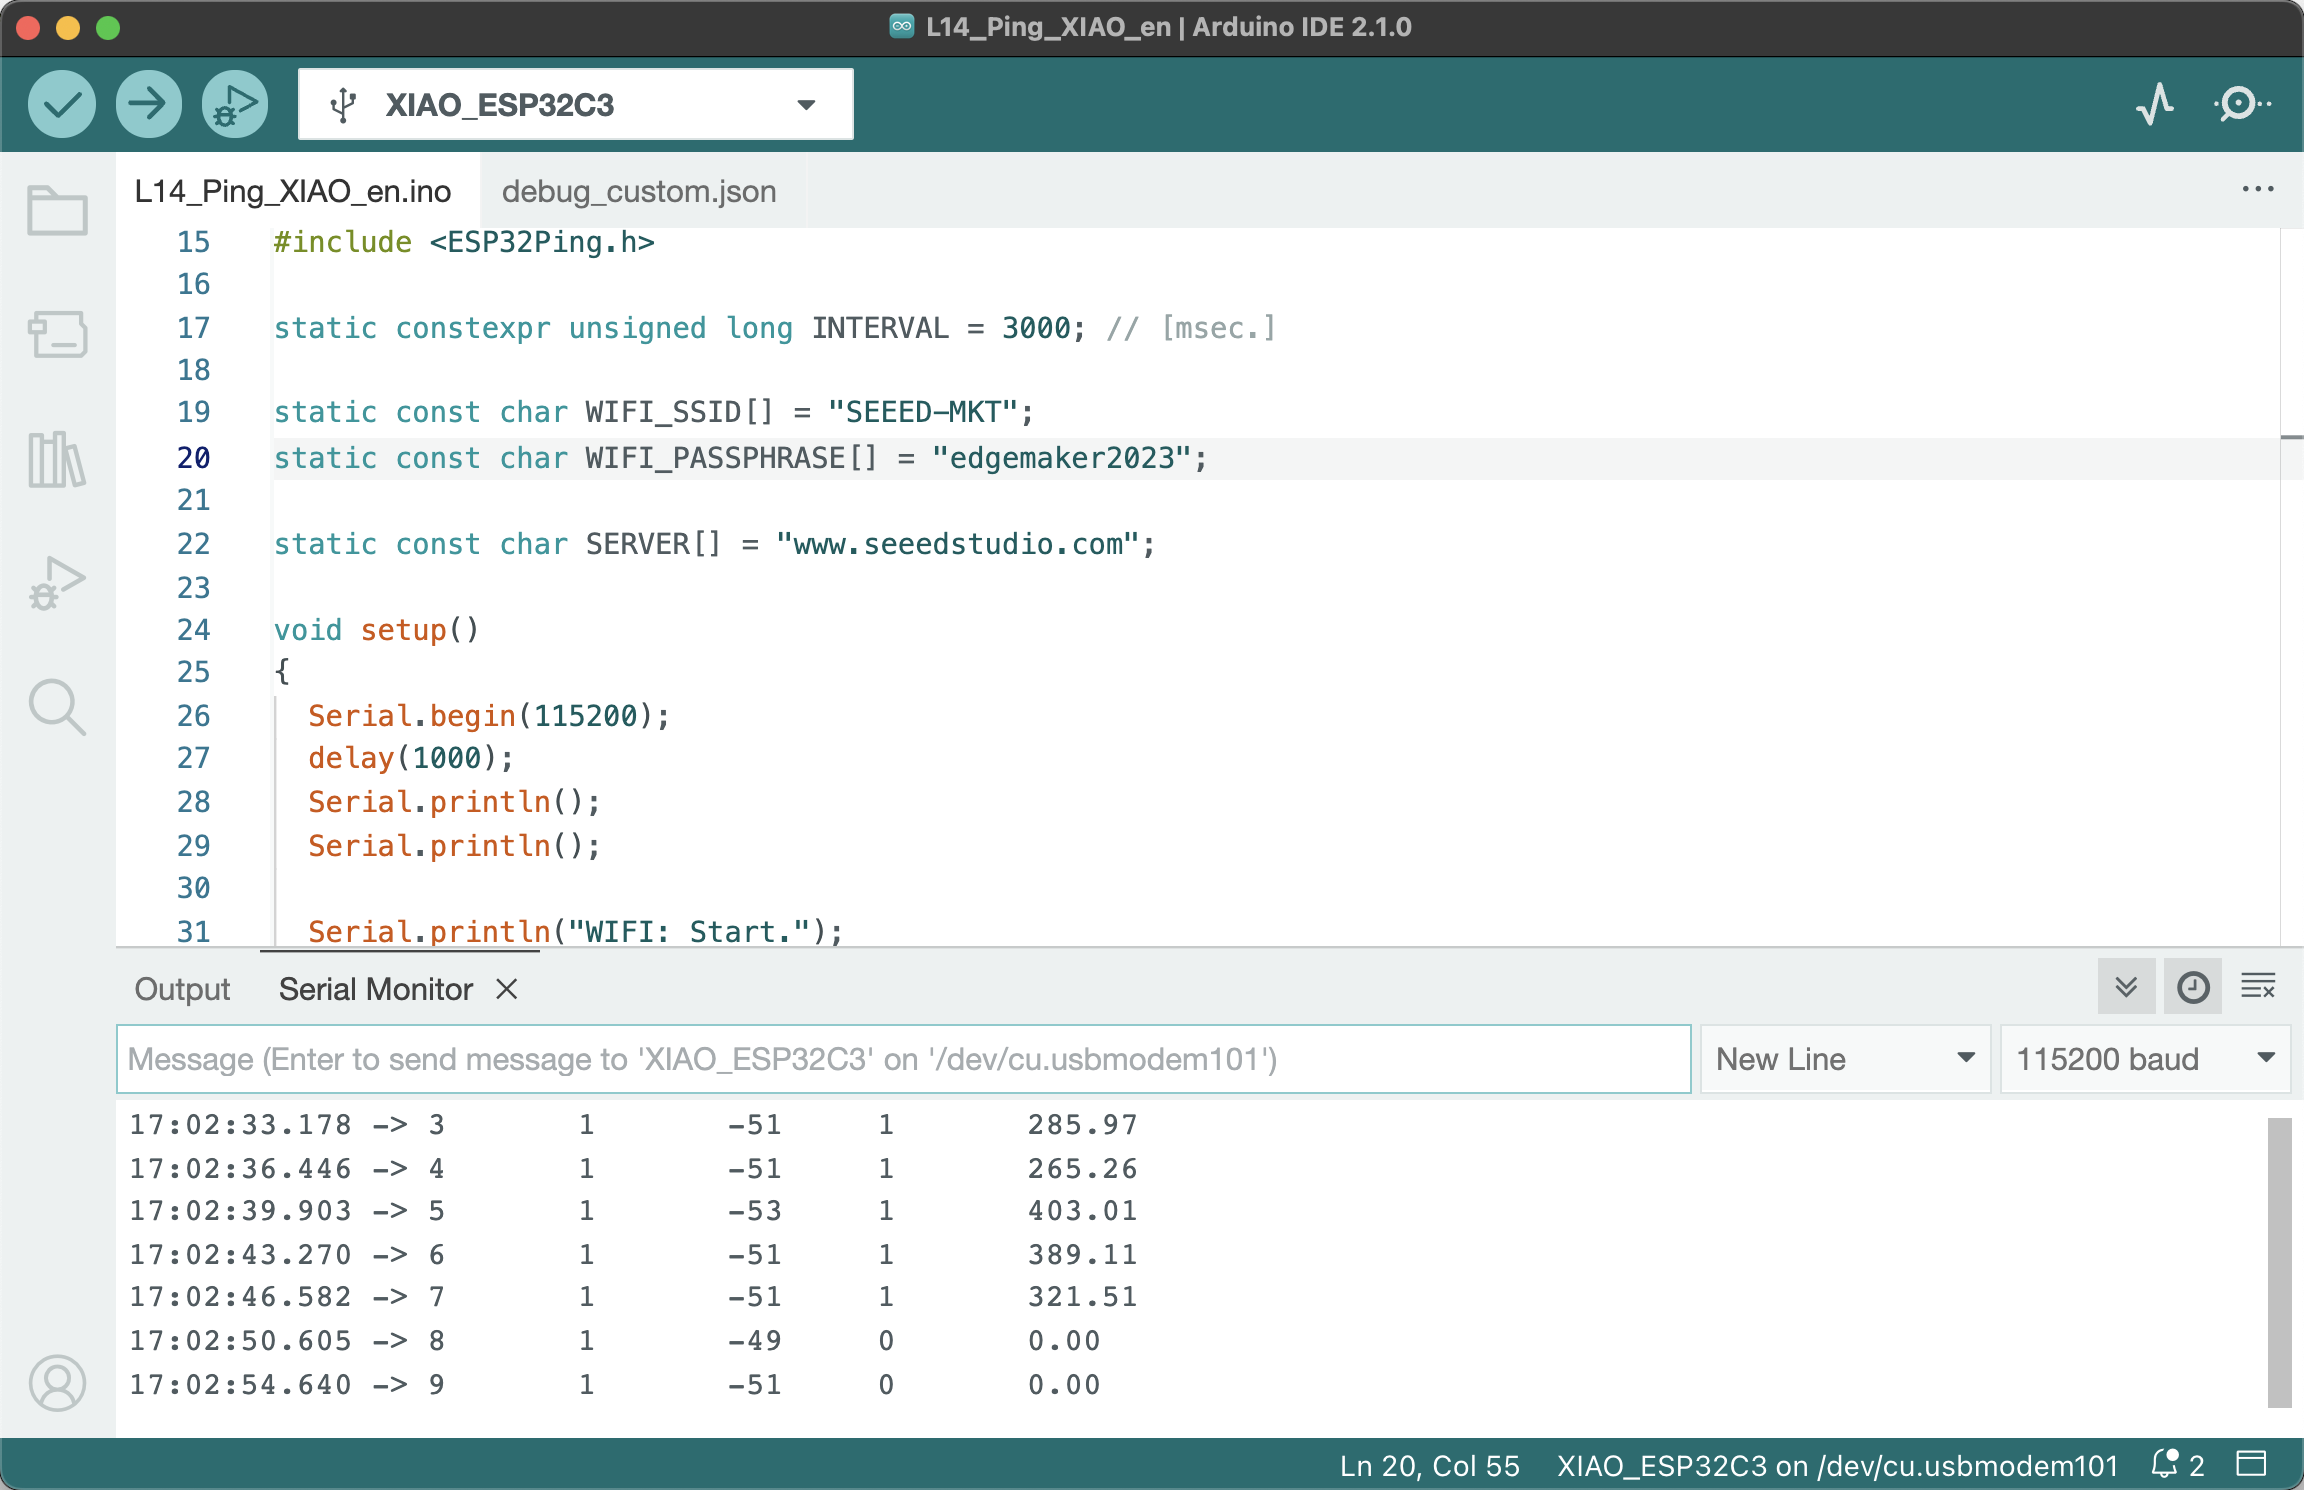
Task: Click the Serial Monitor vertical scrollbar
Action: (2279, 1262)
